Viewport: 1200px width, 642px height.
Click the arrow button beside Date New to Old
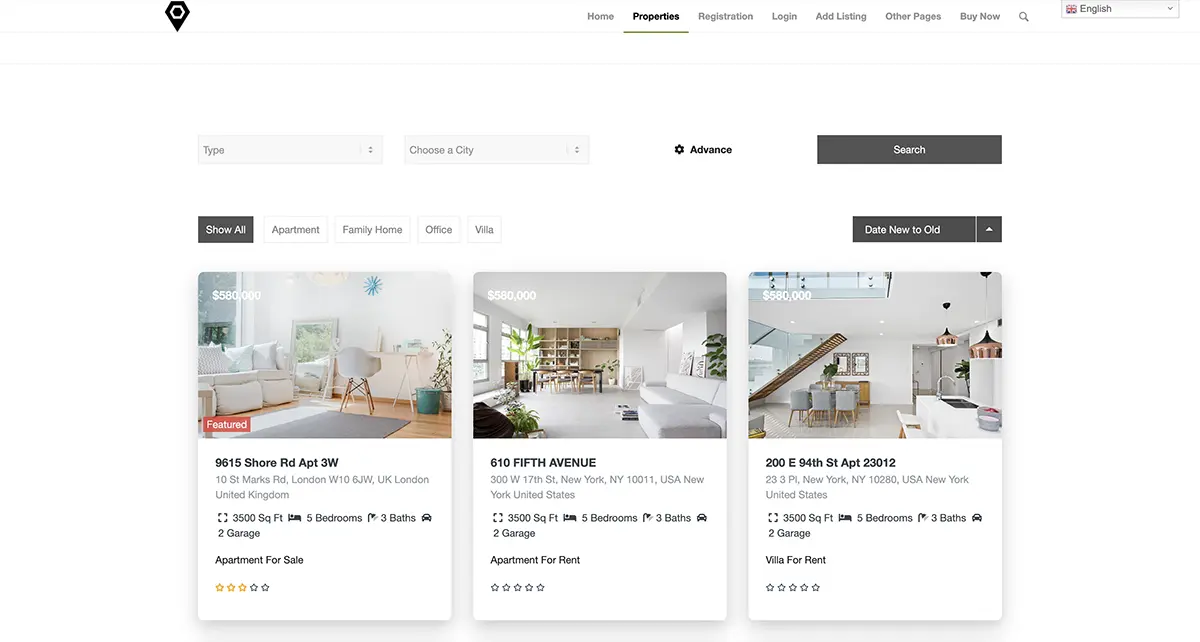(x=989, y=230)
